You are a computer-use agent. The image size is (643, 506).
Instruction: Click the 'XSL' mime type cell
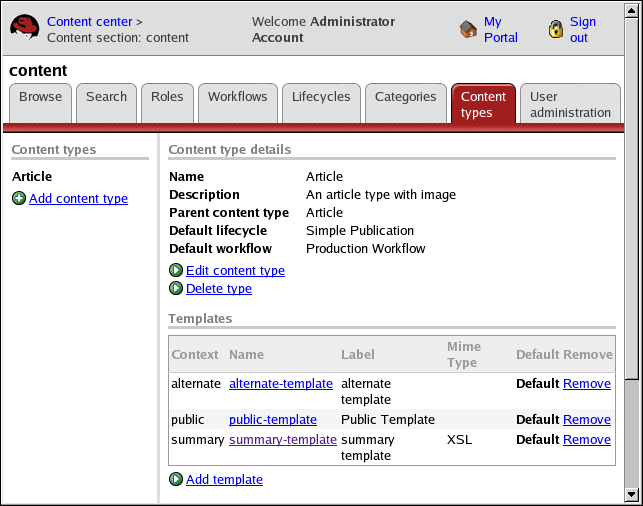(x=459, y=440)
